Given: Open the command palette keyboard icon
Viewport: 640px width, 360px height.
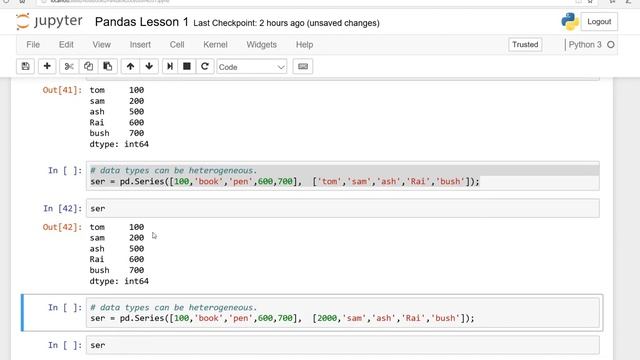Looking at the screenshot, I should (303, 67).
